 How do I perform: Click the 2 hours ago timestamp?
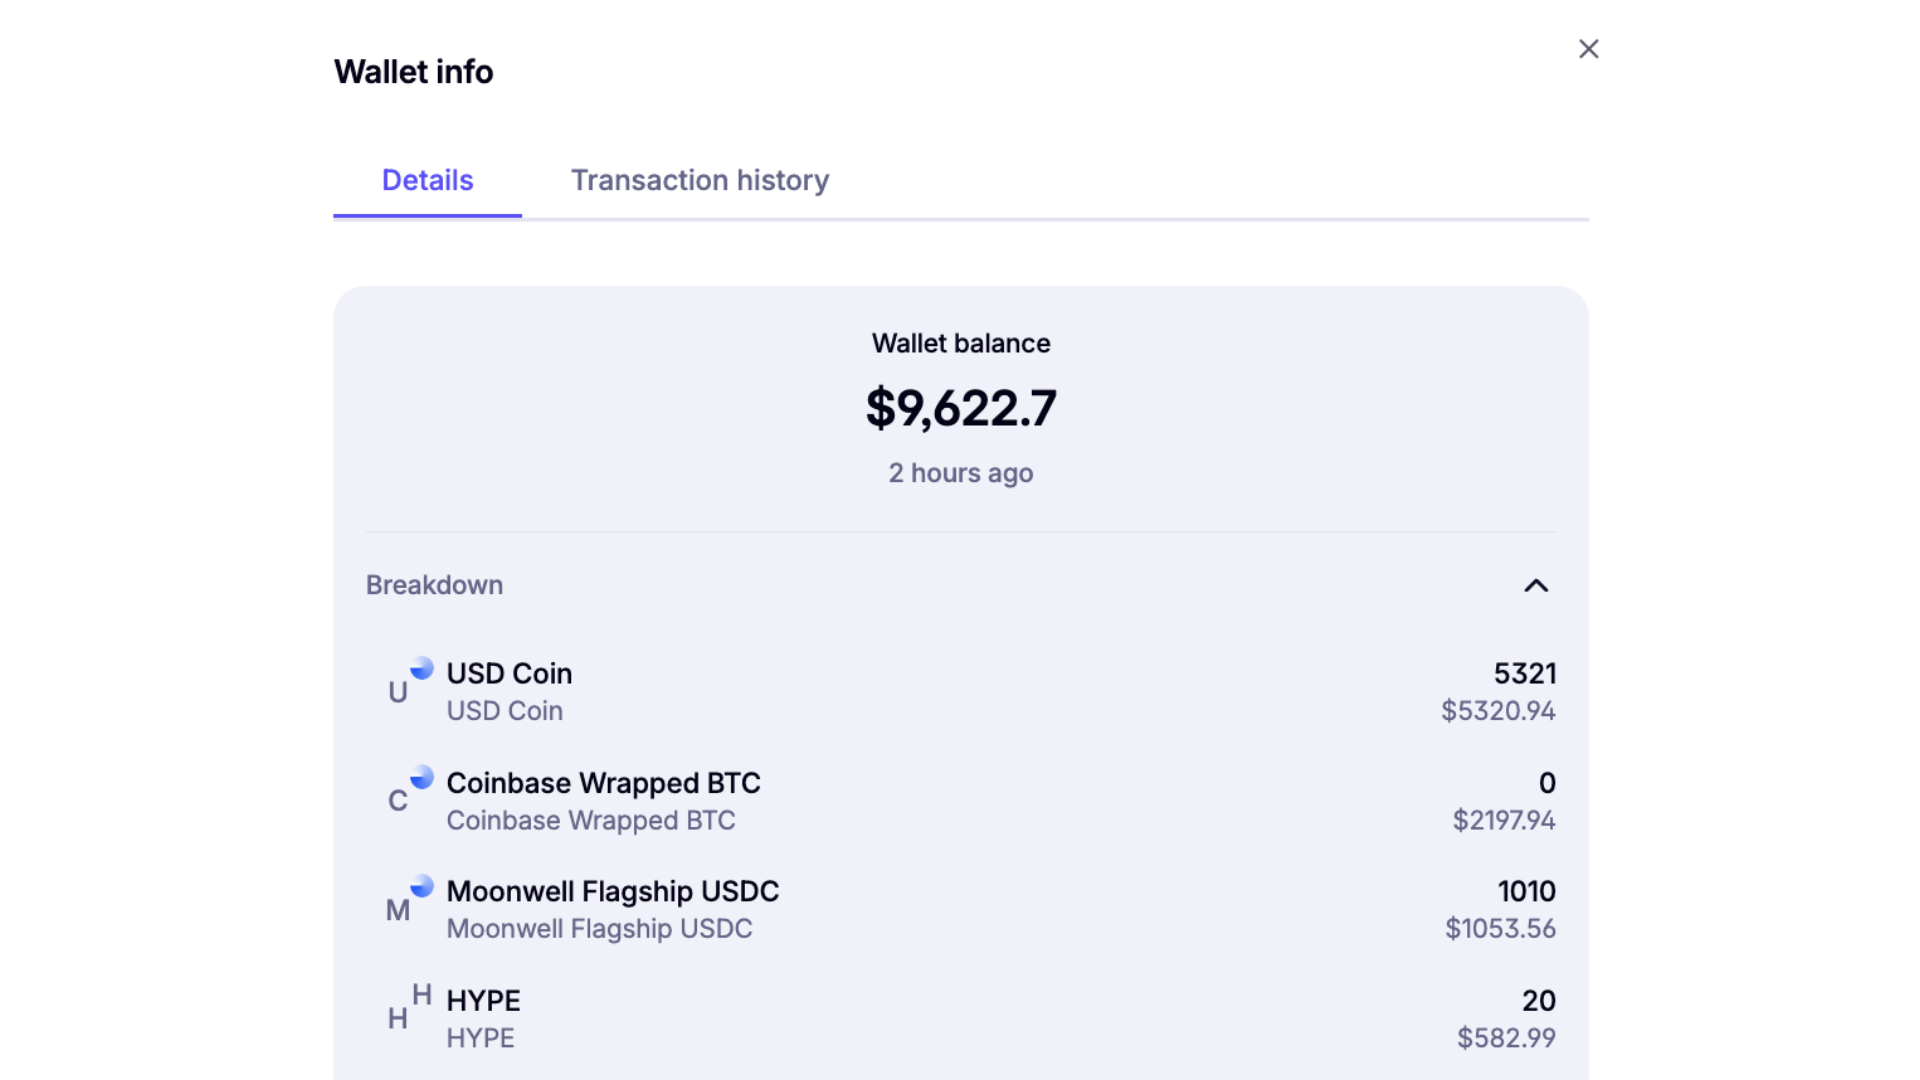point(960,473)
